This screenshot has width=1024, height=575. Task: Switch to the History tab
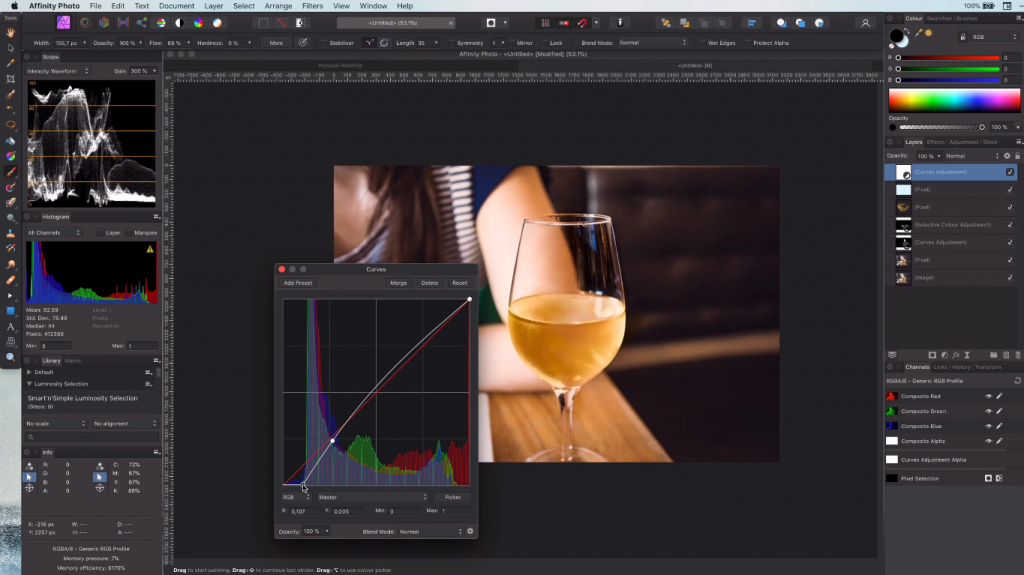(961, 367)
